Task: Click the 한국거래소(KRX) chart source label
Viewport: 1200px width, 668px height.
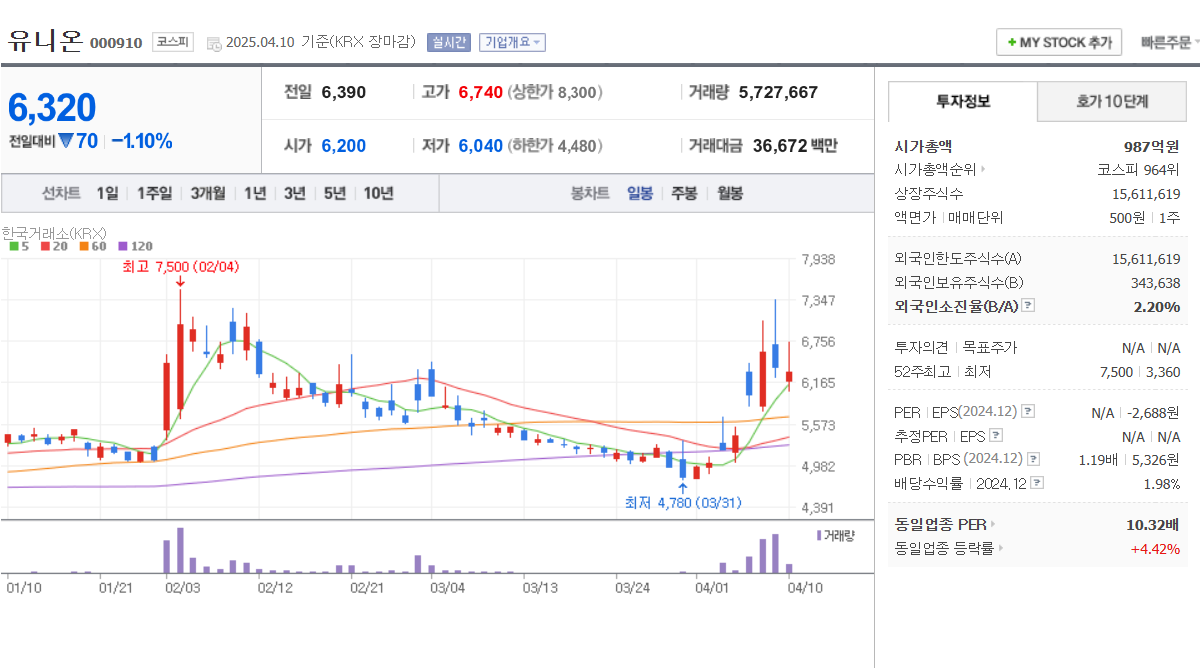Action: coord(54,232)
